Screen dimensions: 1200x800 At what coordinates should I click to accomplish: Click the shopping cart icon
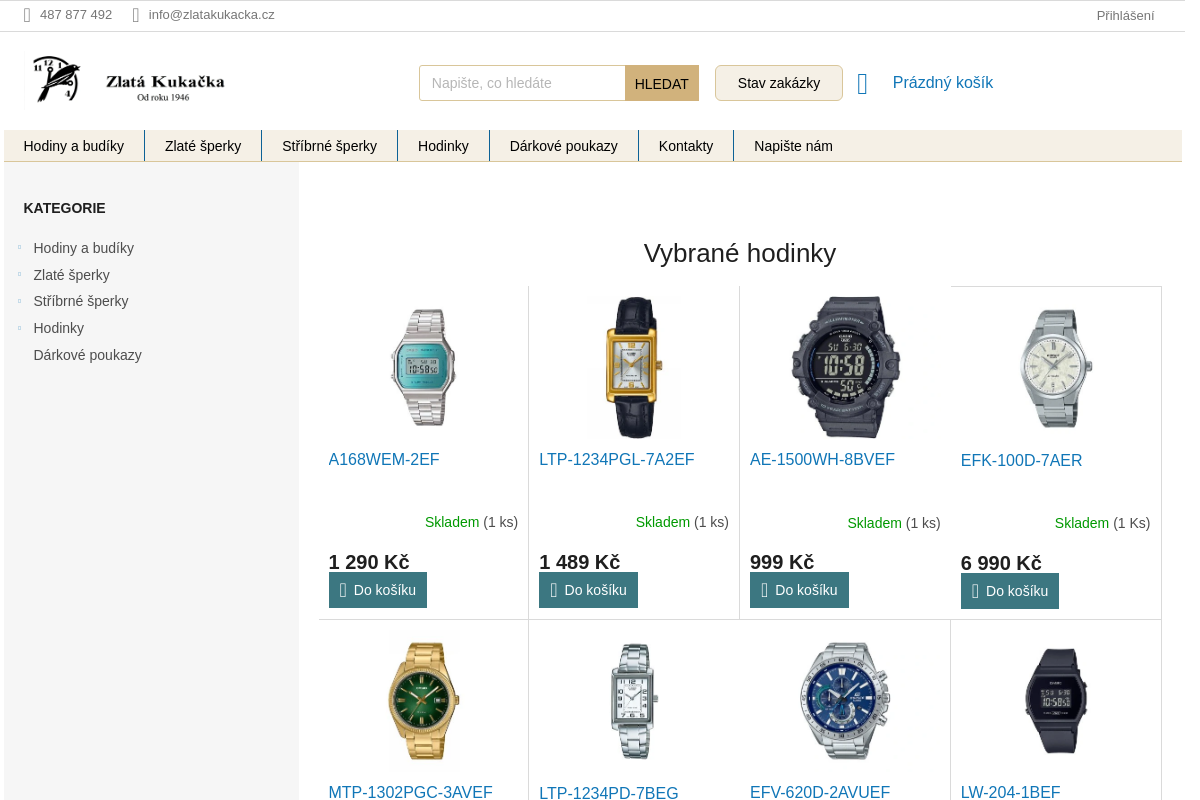coord(863,84)
